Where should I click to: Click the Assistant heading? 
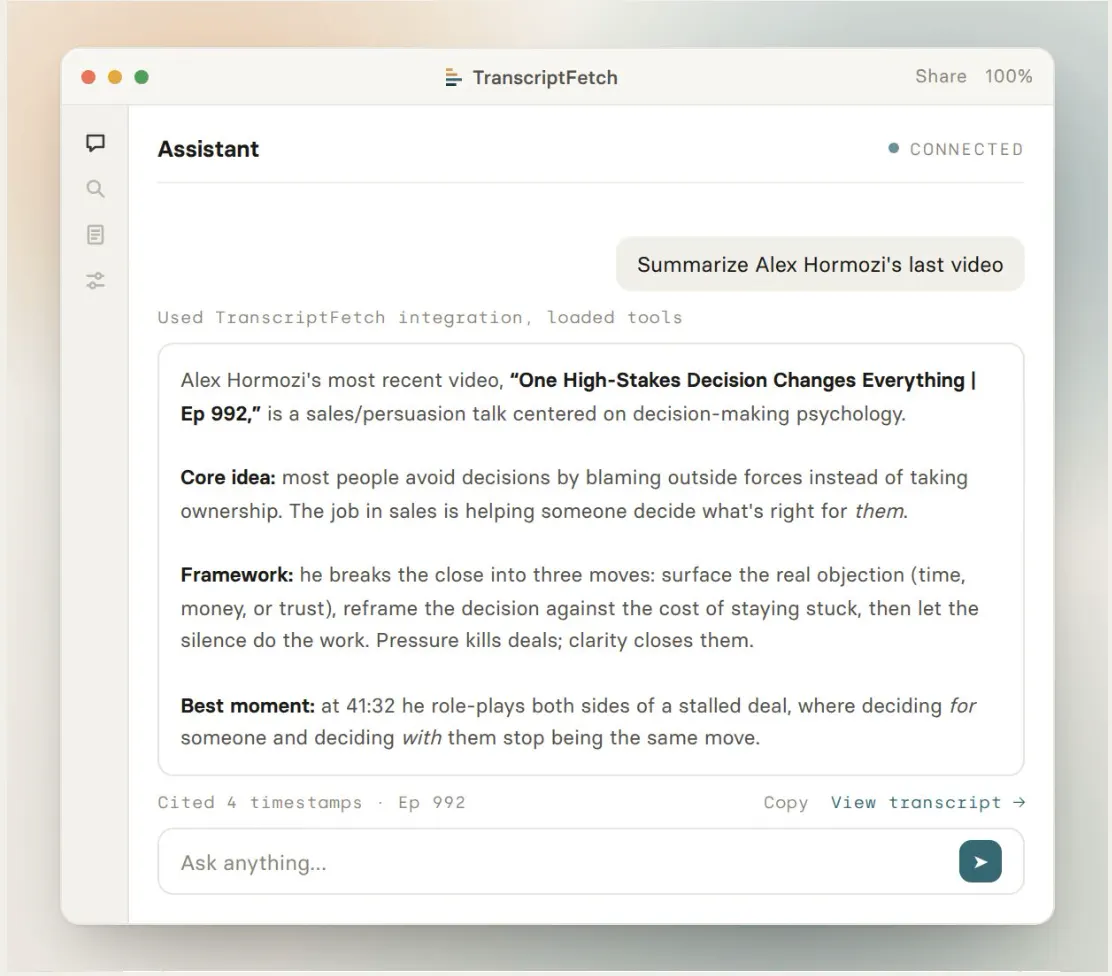(208, 149)
